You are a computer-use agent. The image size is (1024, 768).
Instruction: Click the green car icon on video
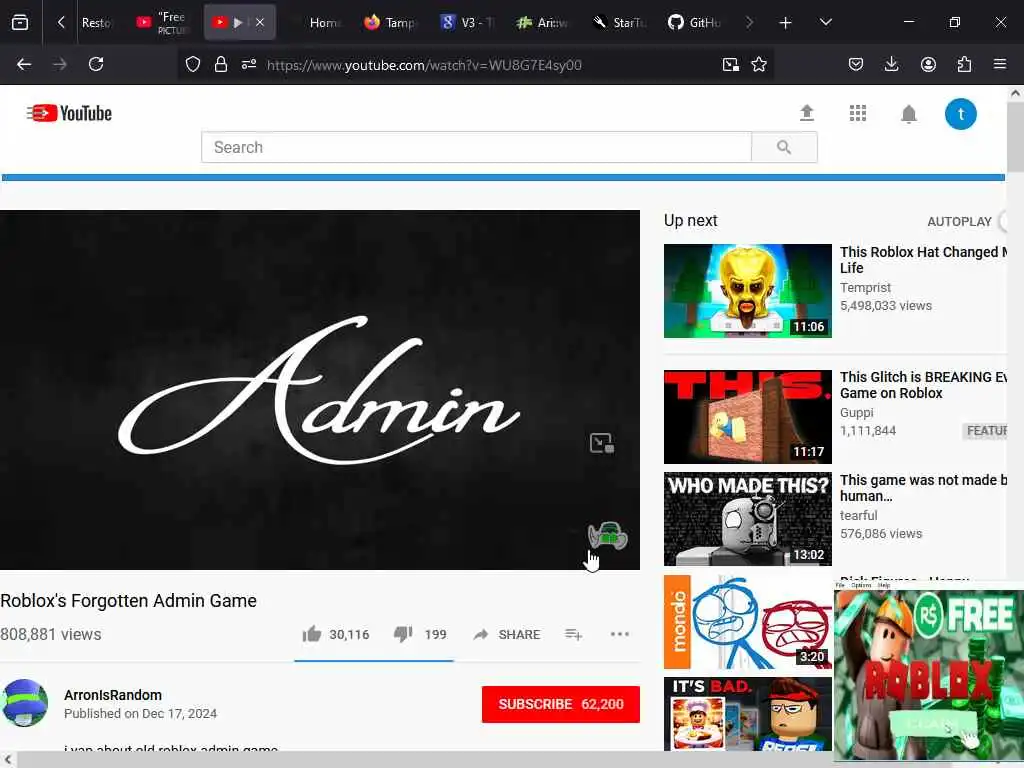607,535
